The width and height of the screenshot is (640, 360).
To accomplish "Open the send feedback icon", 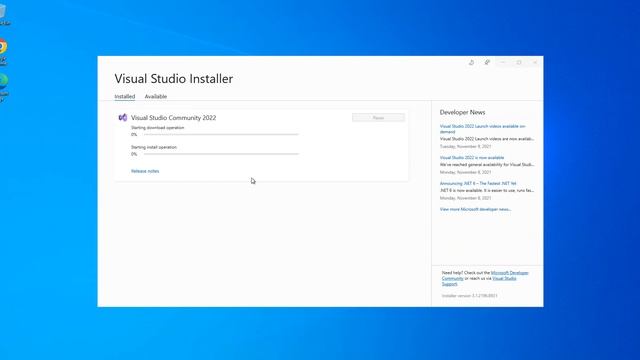I will (x=487, y=62).
